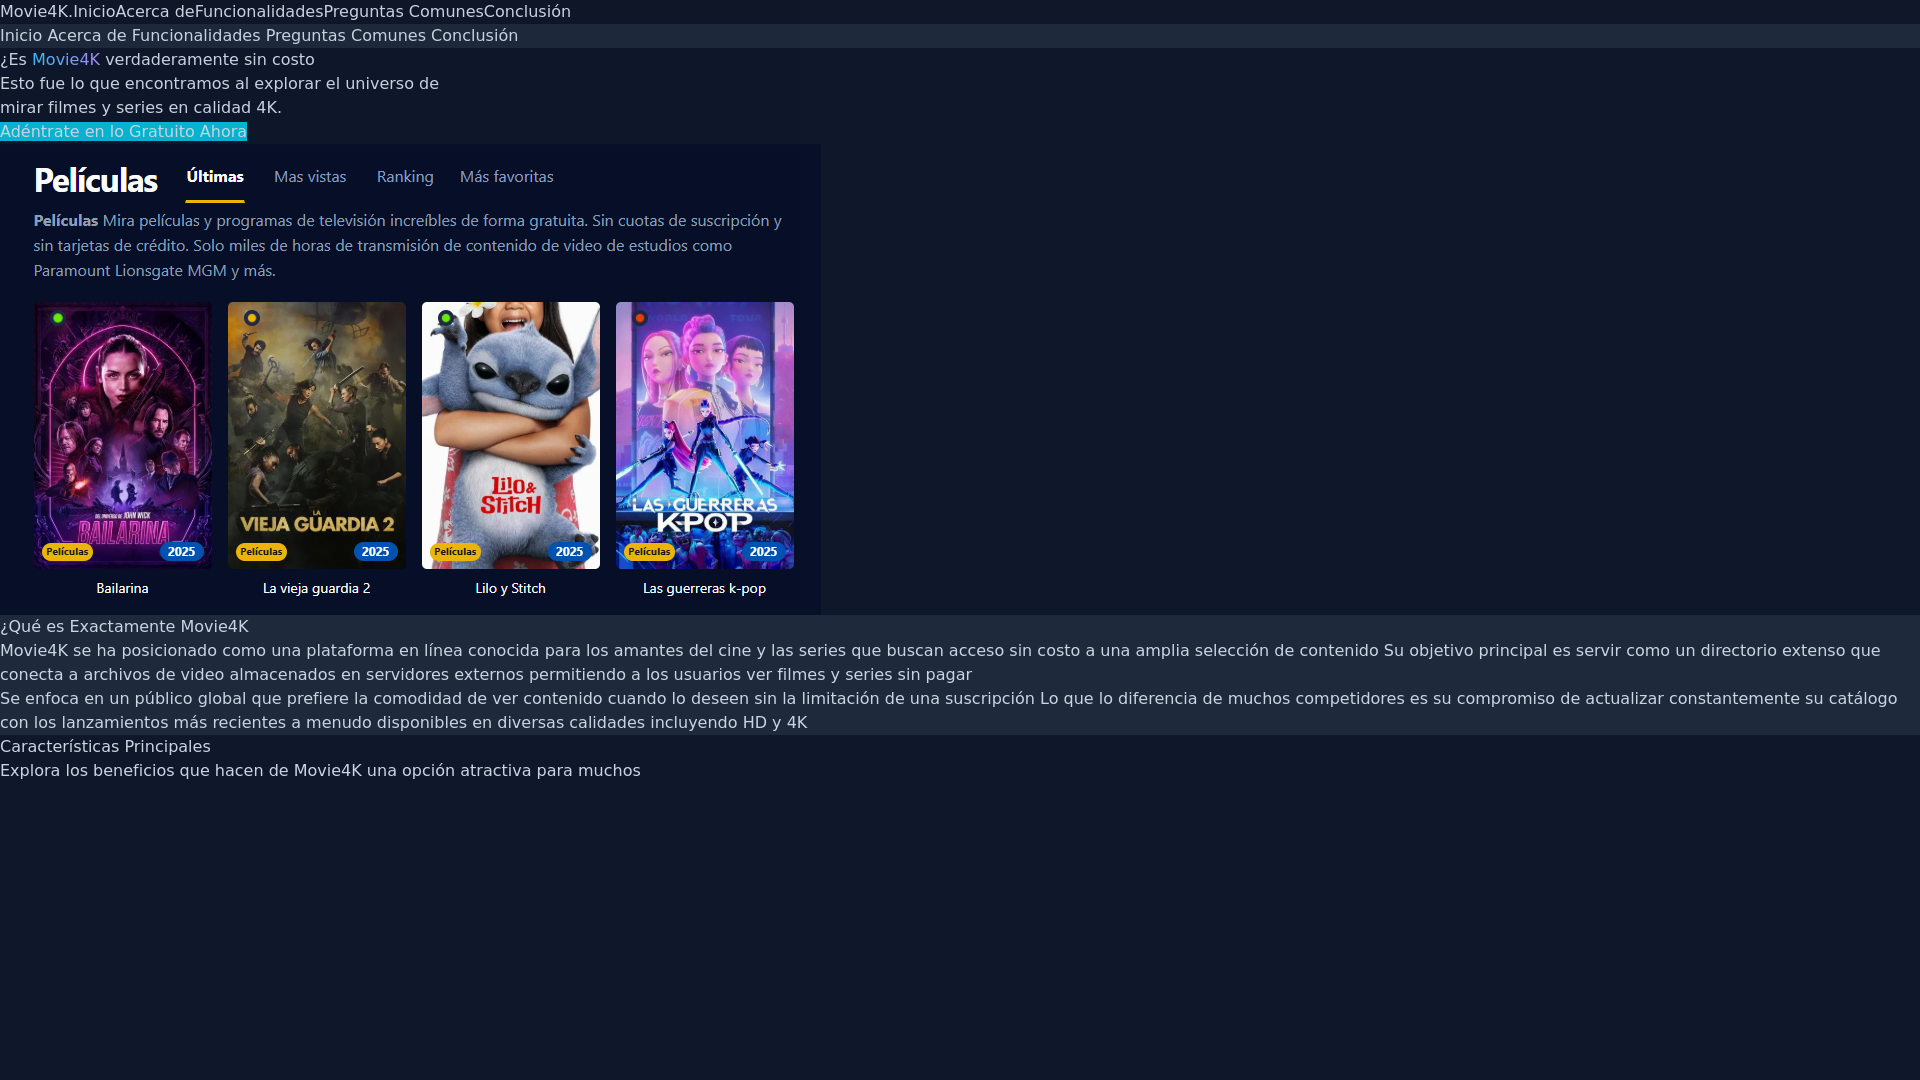
Task: Open the Las Guerreras K-Pop poster
Action: (705, 435)
